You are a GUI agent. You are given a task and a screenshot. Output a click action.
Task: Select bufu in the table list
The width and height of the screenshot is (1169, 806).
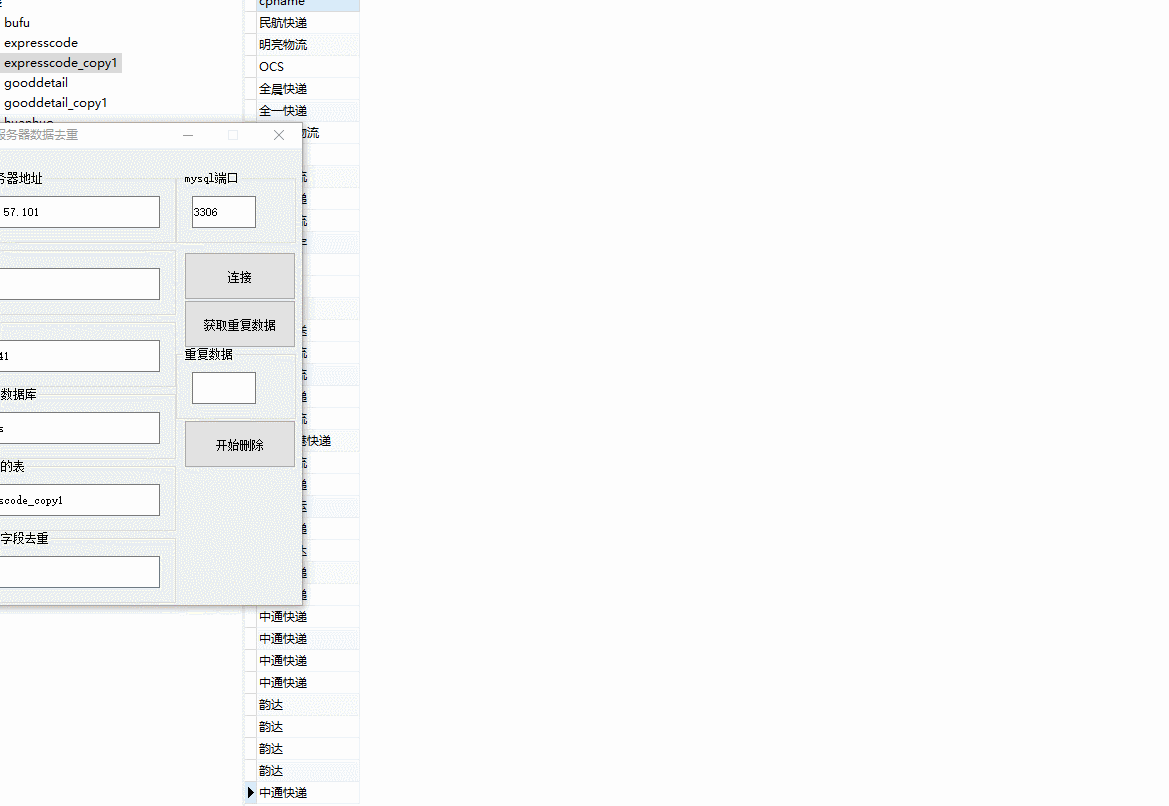click(17, 22)
